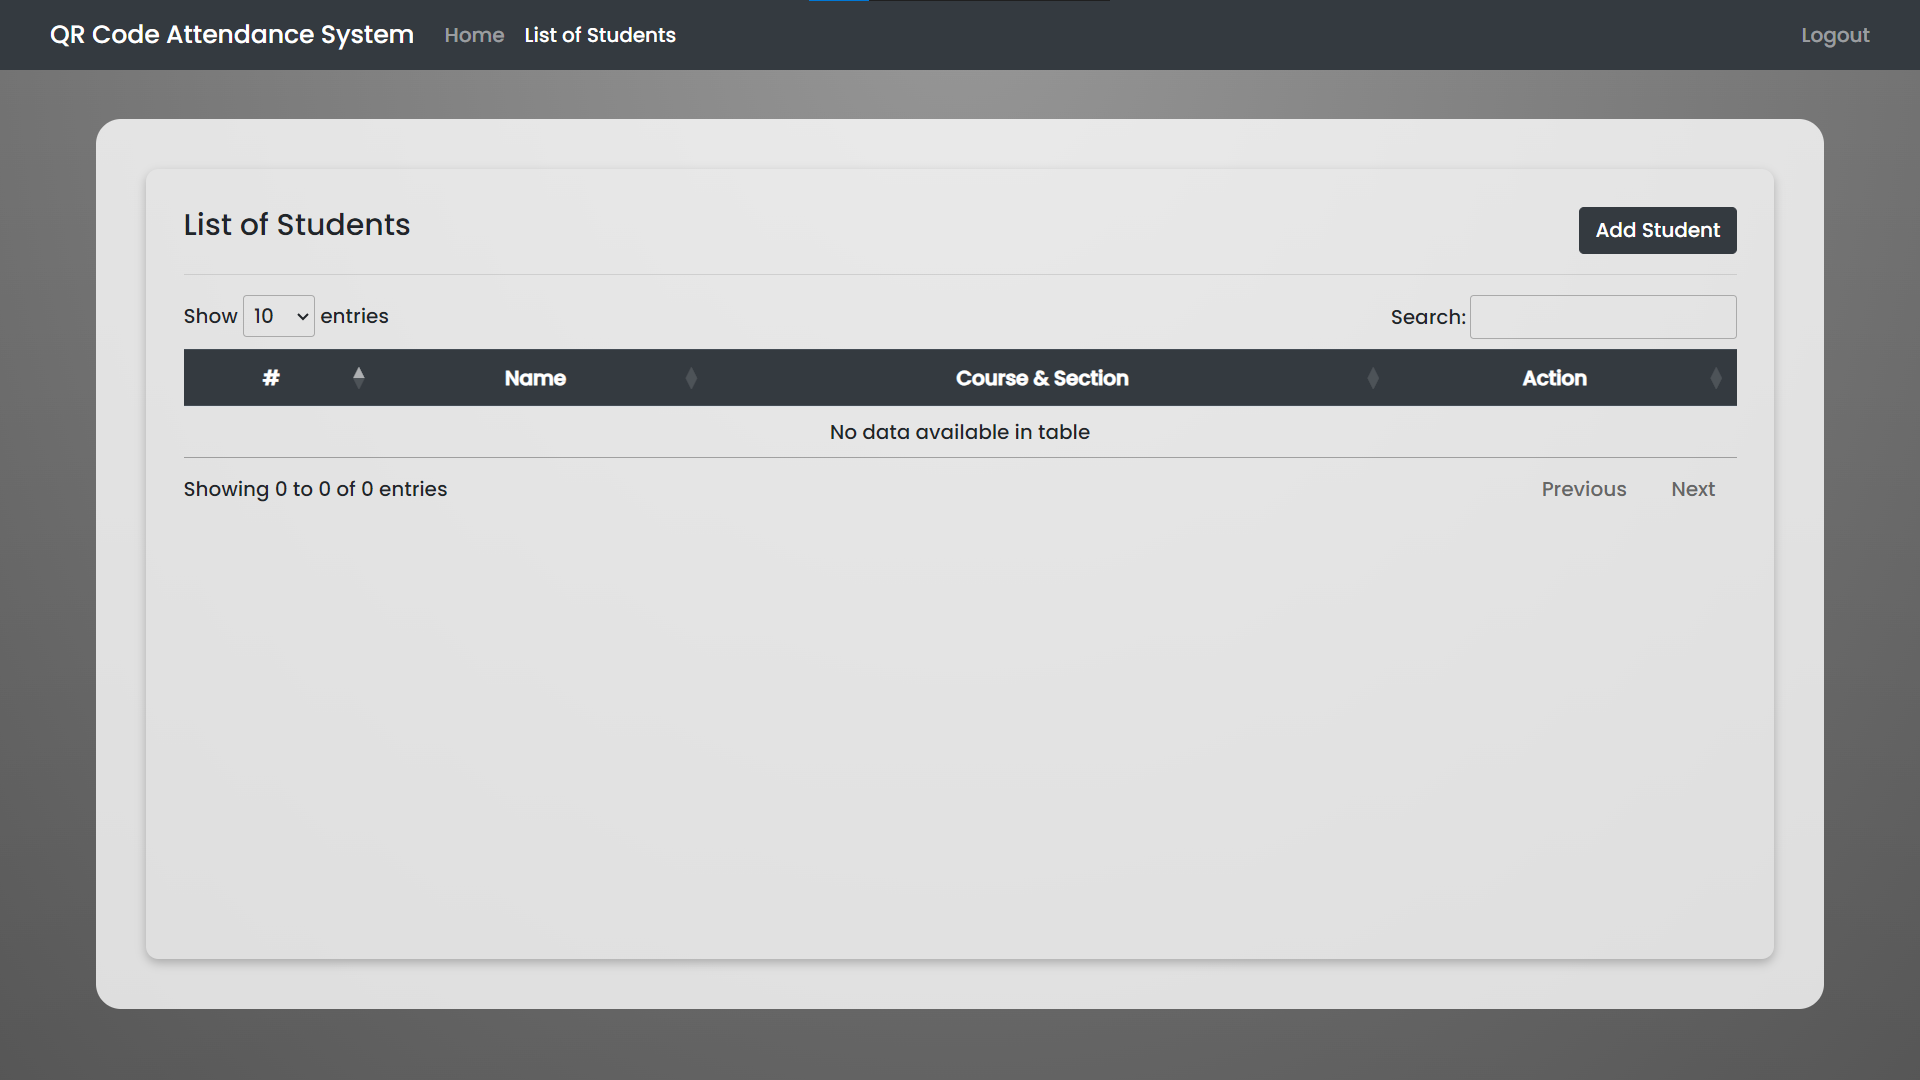Go to the Previous page of entries
1920x1080 pixels.
tap(1584, 489)
